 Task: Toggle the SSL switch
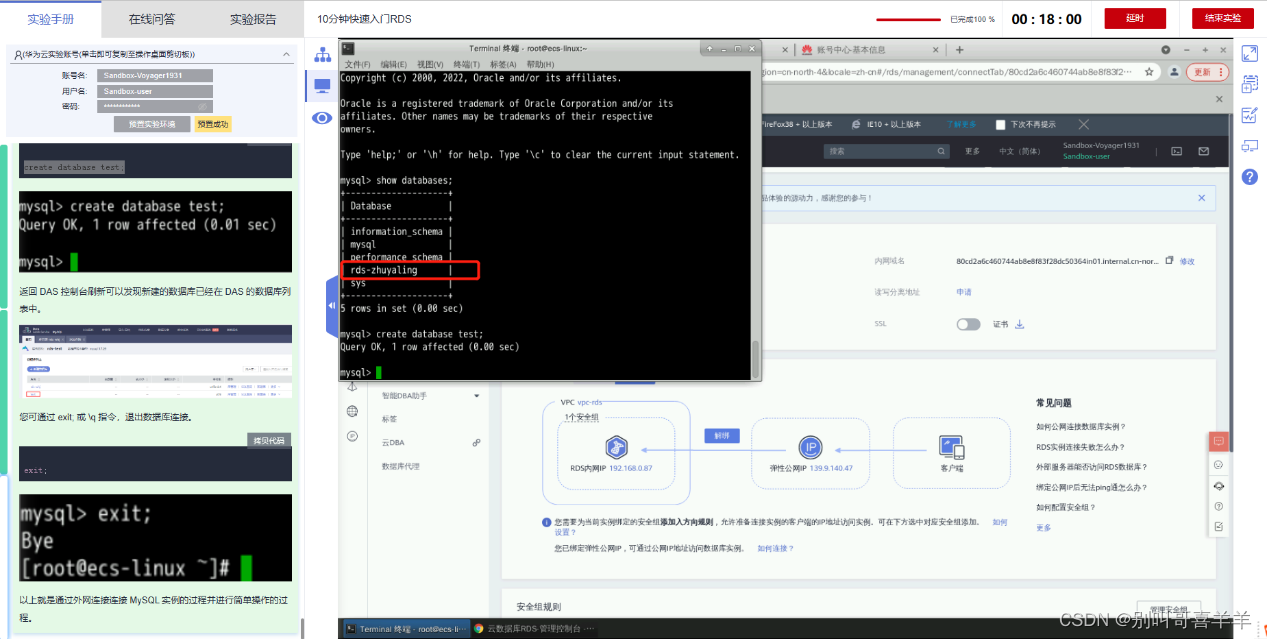point(968,324)
